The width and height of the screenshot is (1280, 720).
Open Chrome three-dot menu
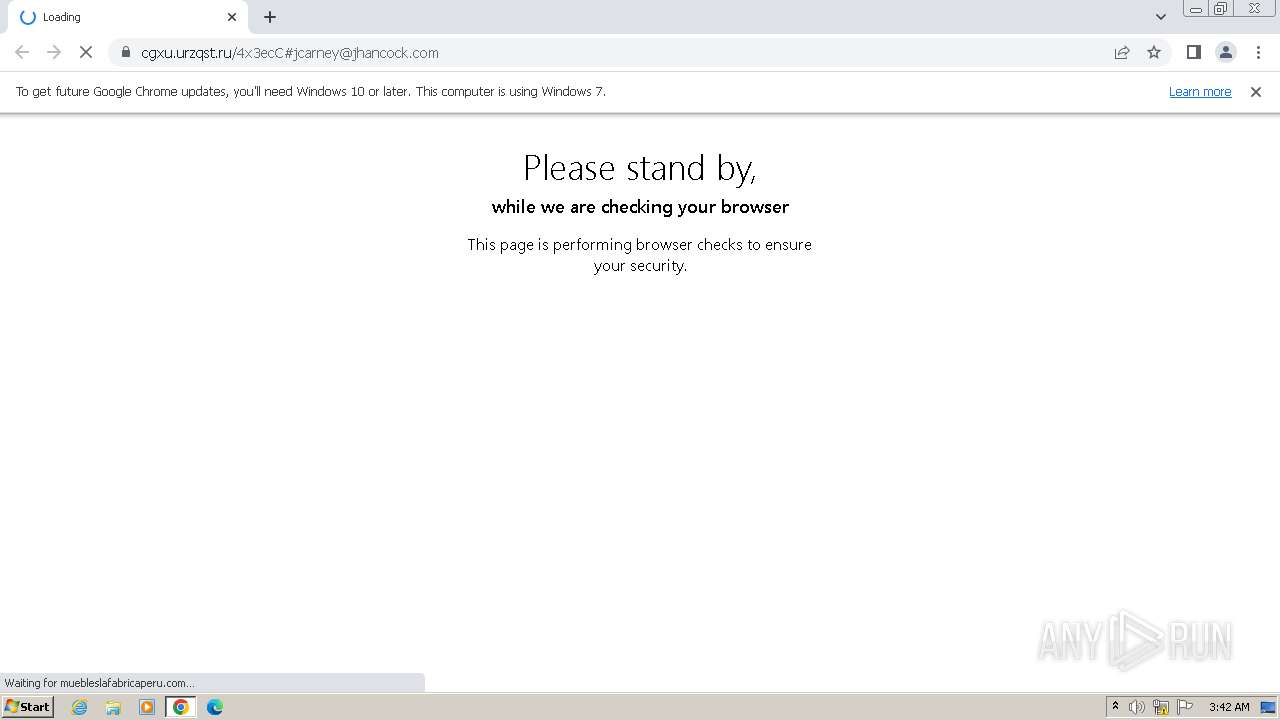click(1258, 52)
